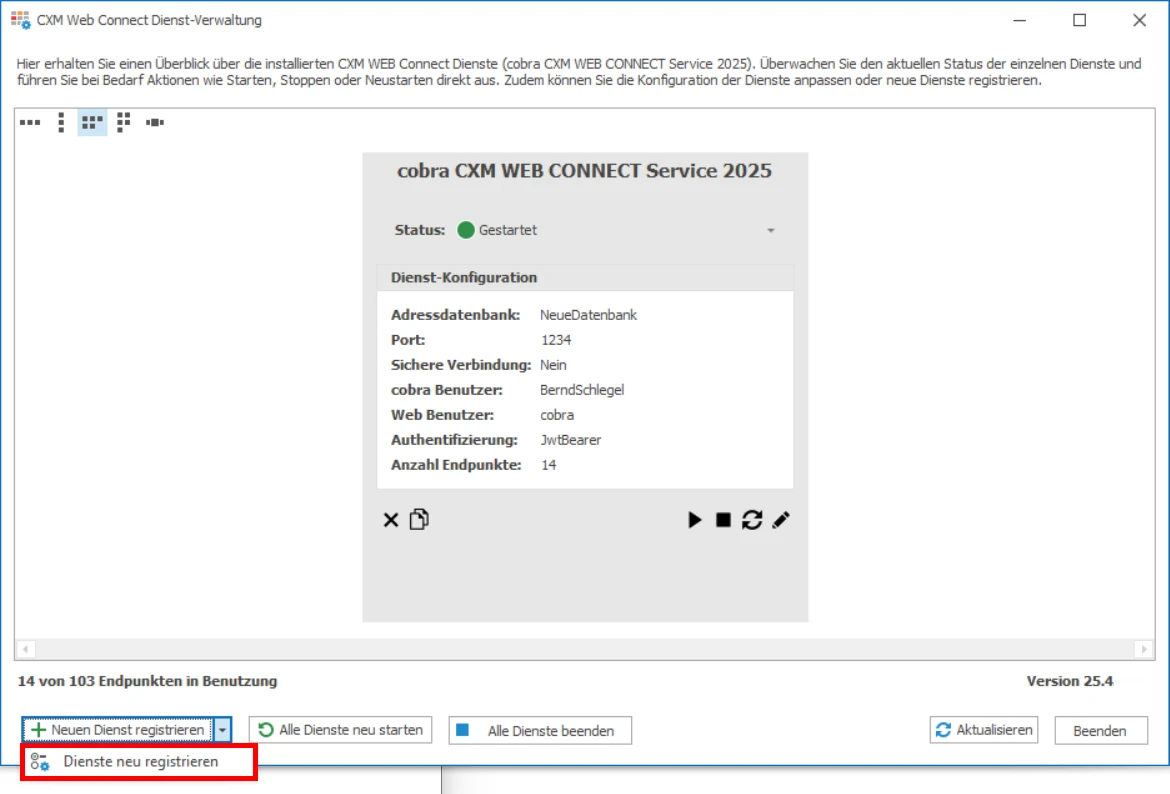Duplicate the service via the copy icon

tap(417, 518)
